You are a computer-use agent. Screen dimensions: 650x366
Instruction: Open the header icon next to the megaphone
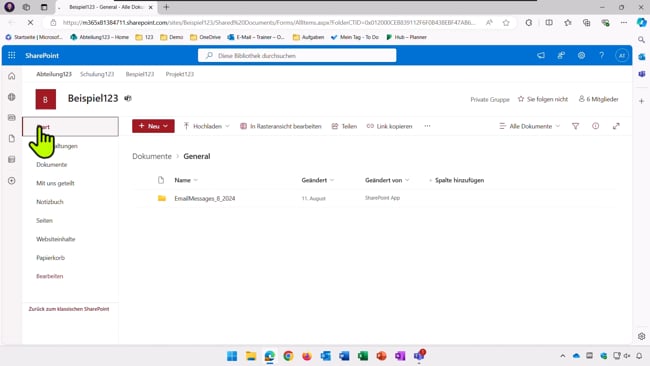coord(561,55)
